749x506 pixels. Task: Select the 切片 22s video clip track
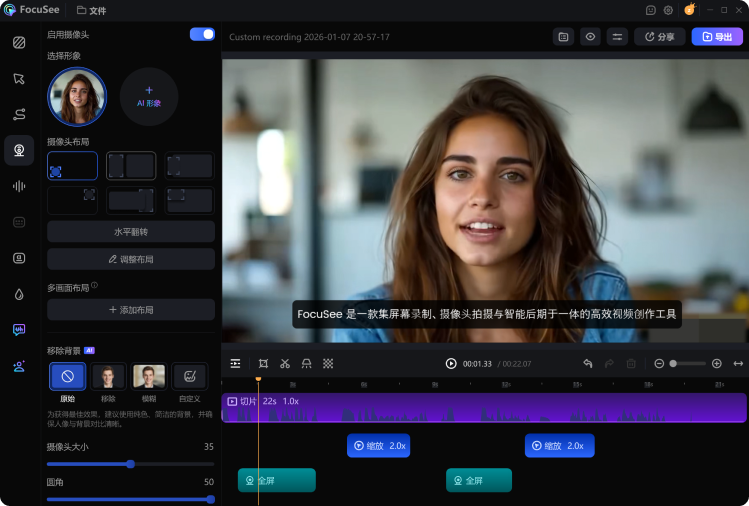[x=484, y=408]
